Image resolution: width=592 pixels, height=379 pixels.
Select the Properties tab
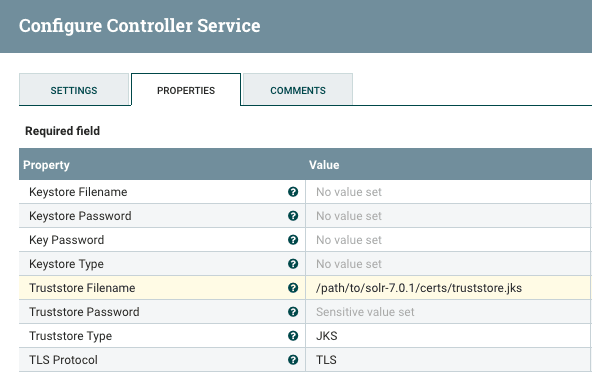click(x=186, y=90)
